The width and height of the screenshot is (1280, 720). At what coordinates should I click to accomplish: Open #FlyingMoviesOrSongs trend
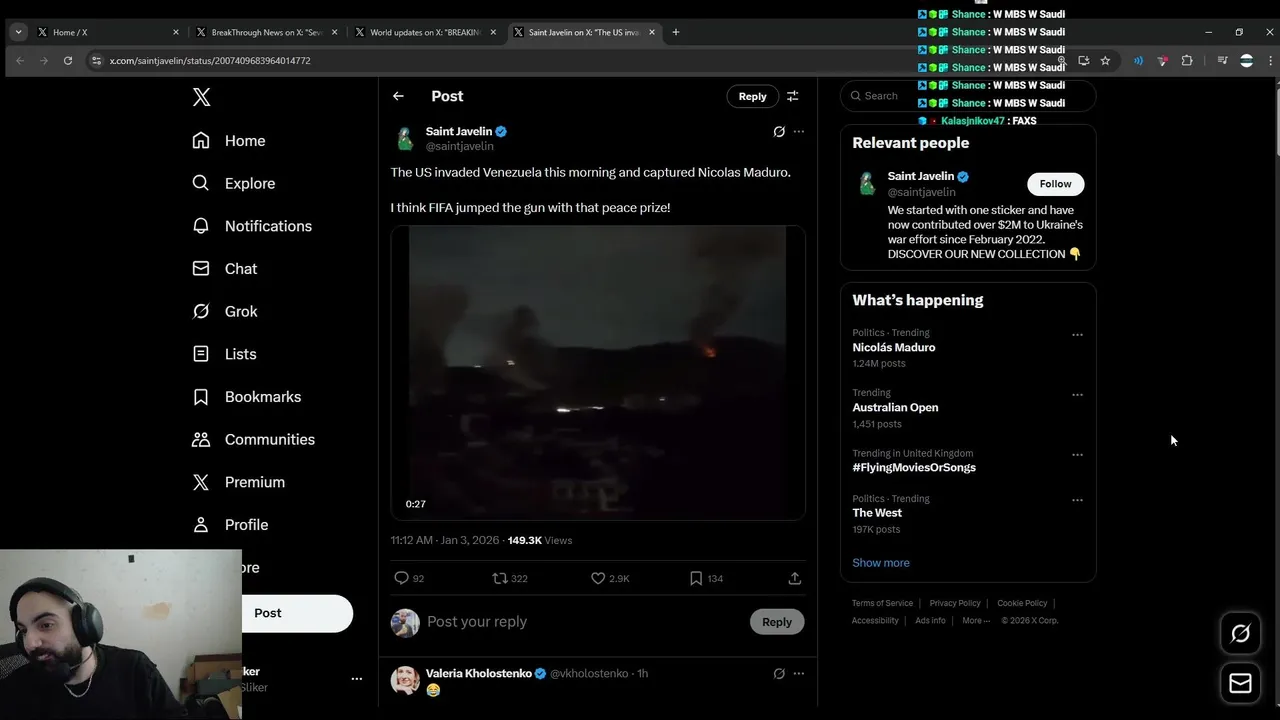point(914,468)
